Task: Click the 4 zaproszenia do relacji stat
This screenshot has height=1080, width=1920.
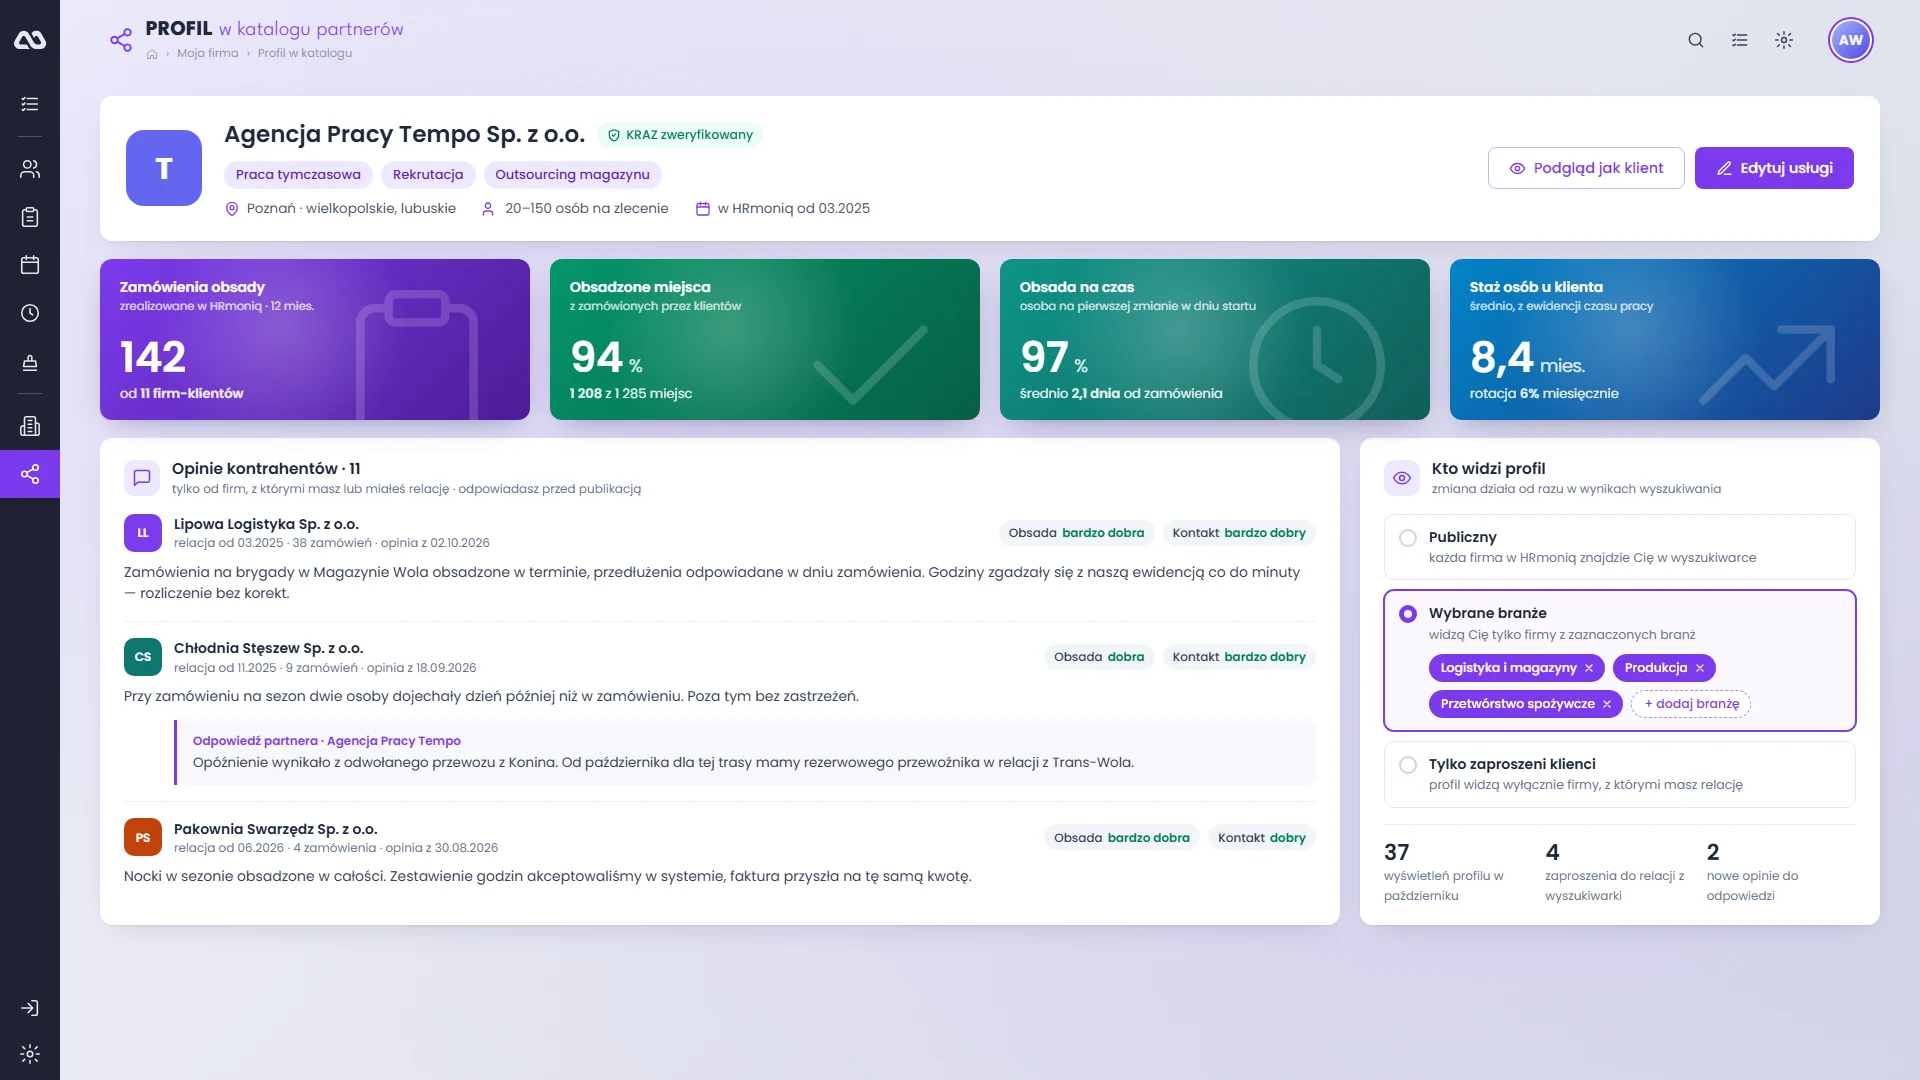Action: [1615, 872]
